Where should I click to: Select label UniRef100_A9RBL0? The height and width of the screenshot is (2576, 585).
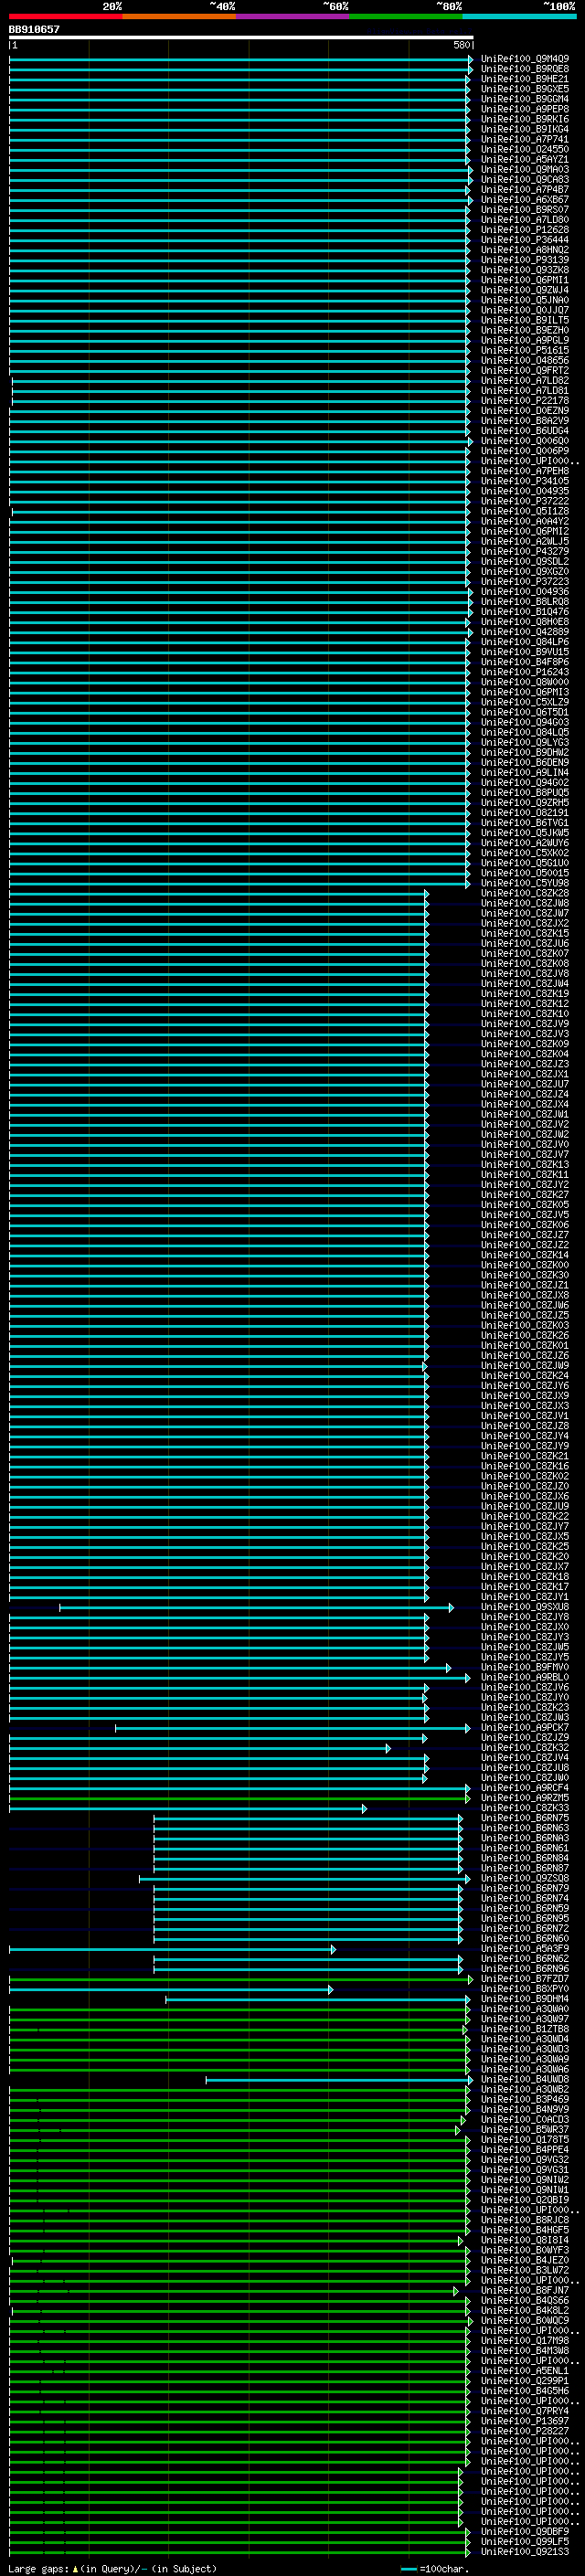525,1677
